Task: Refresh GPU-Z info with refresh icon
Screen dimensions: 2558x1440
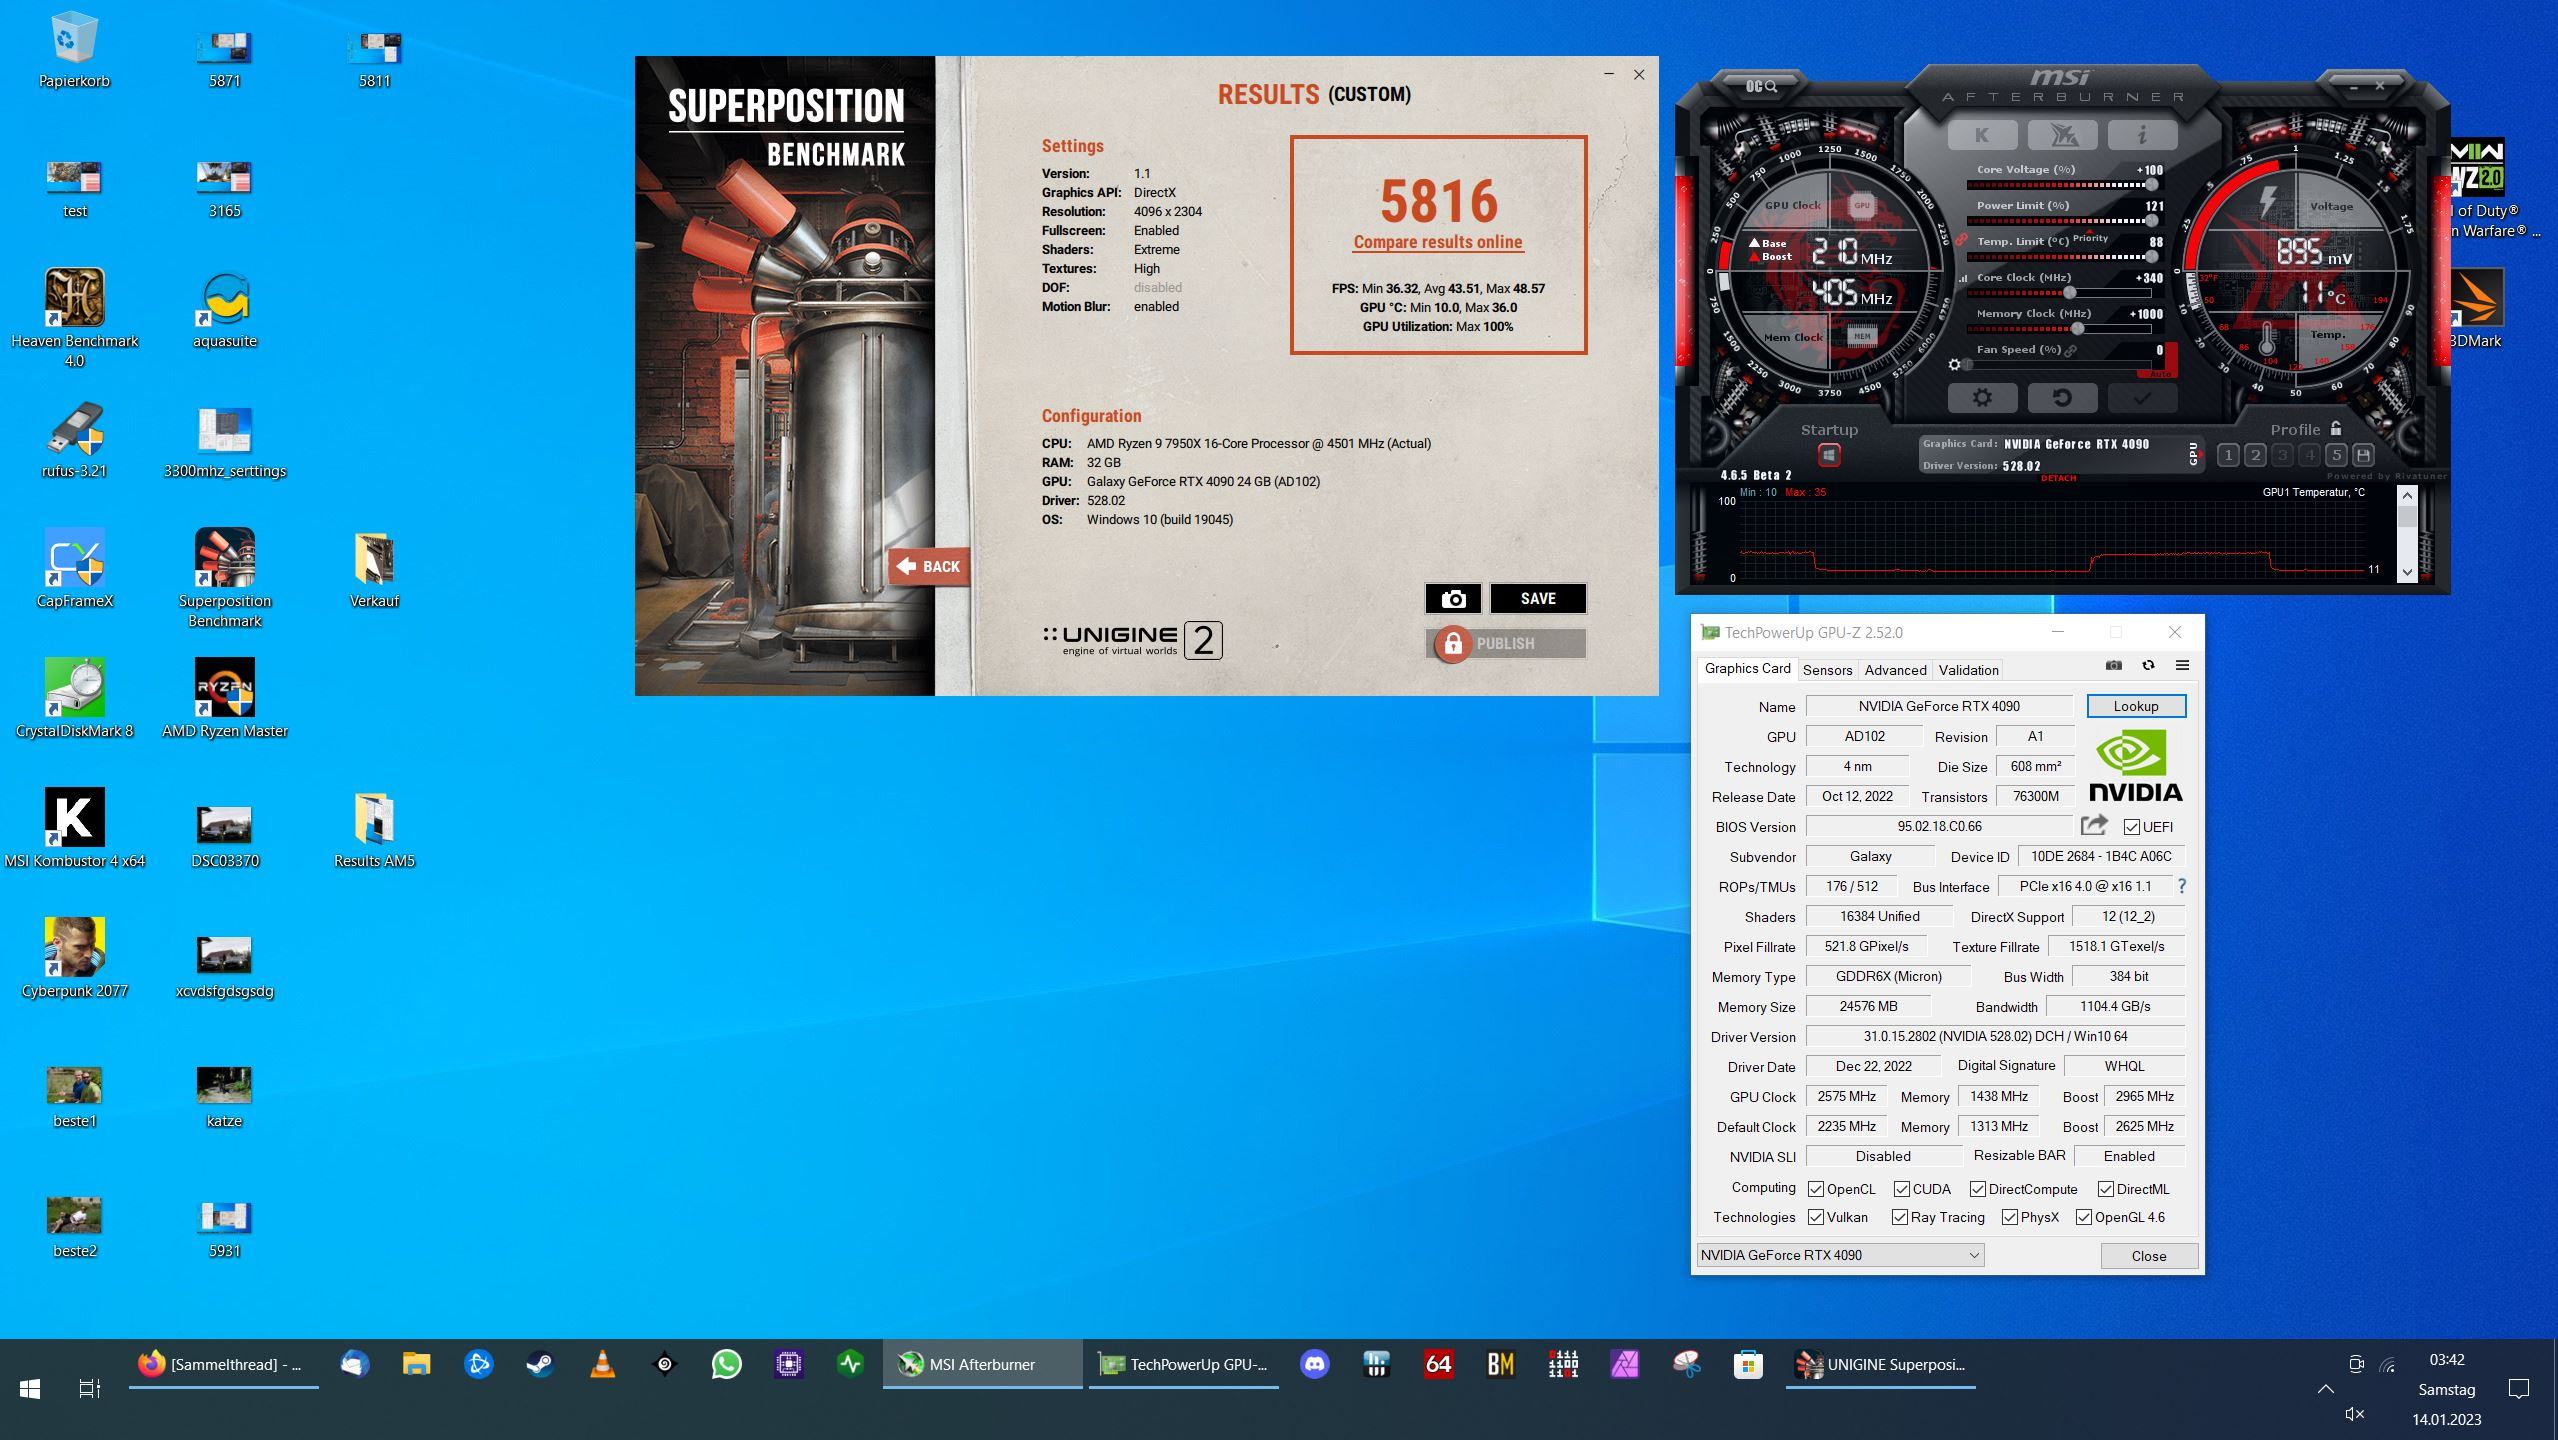Action: tap(2148, 666)
